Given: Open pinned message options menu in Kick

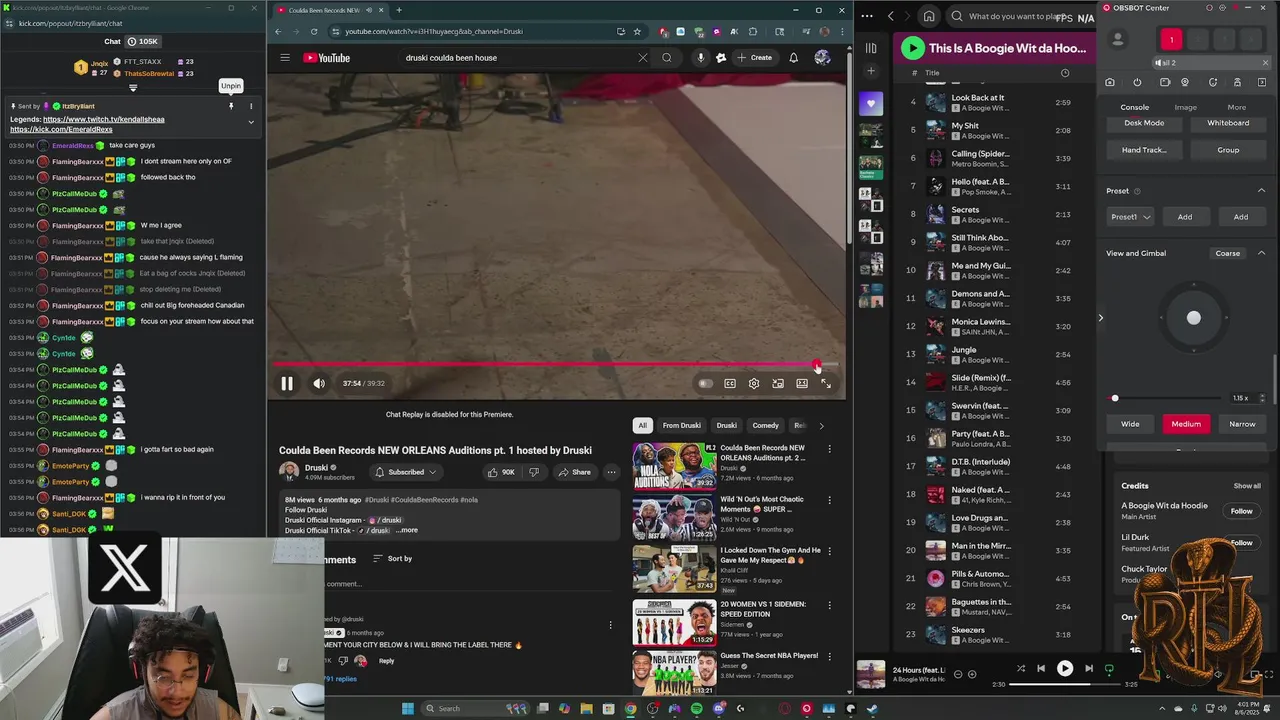Looking at the screenshot, I should tap(251, 106).
